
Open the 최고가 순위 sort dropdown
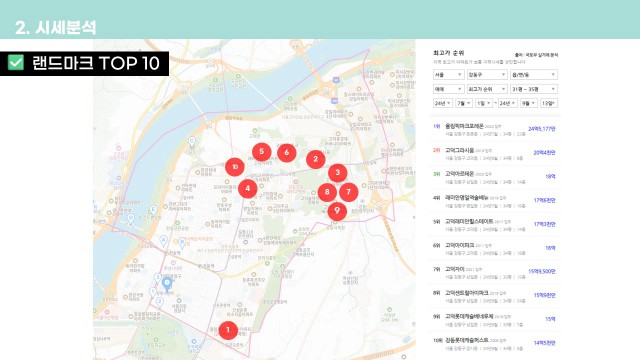point(487,89)
